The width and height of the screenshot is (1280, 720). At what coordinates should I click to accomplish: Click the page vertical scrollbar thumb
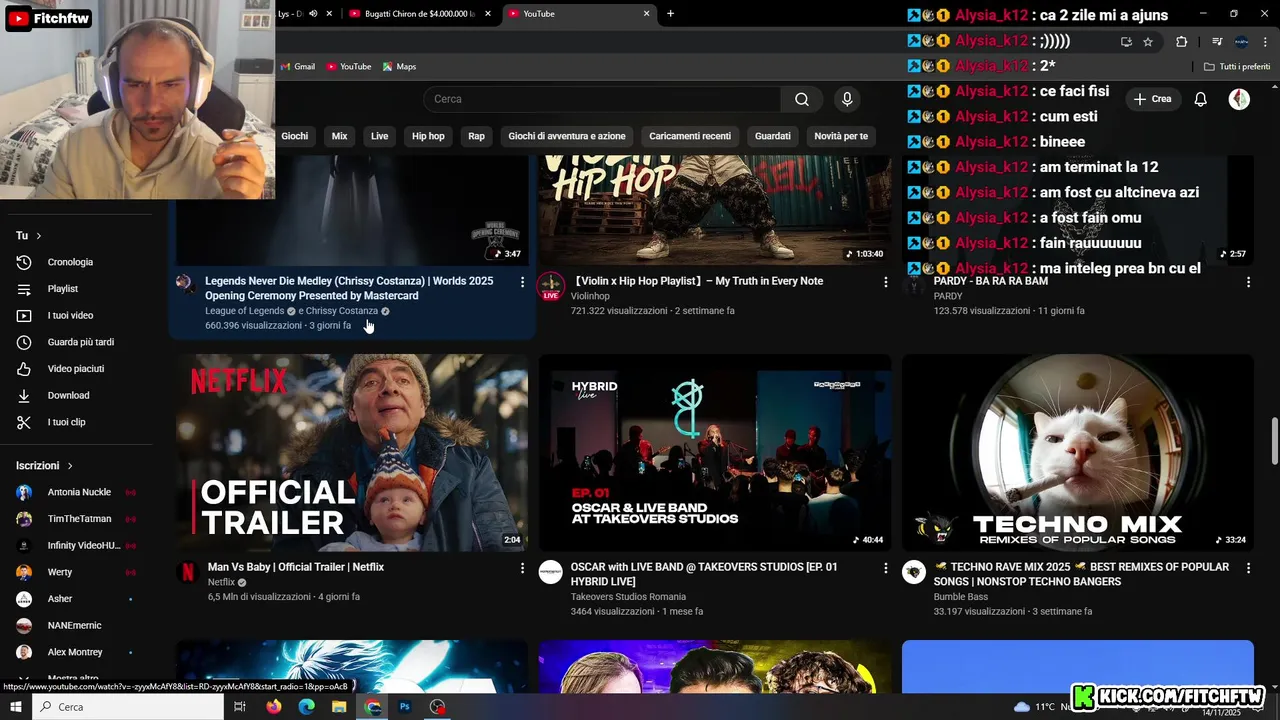[1274, 442]
